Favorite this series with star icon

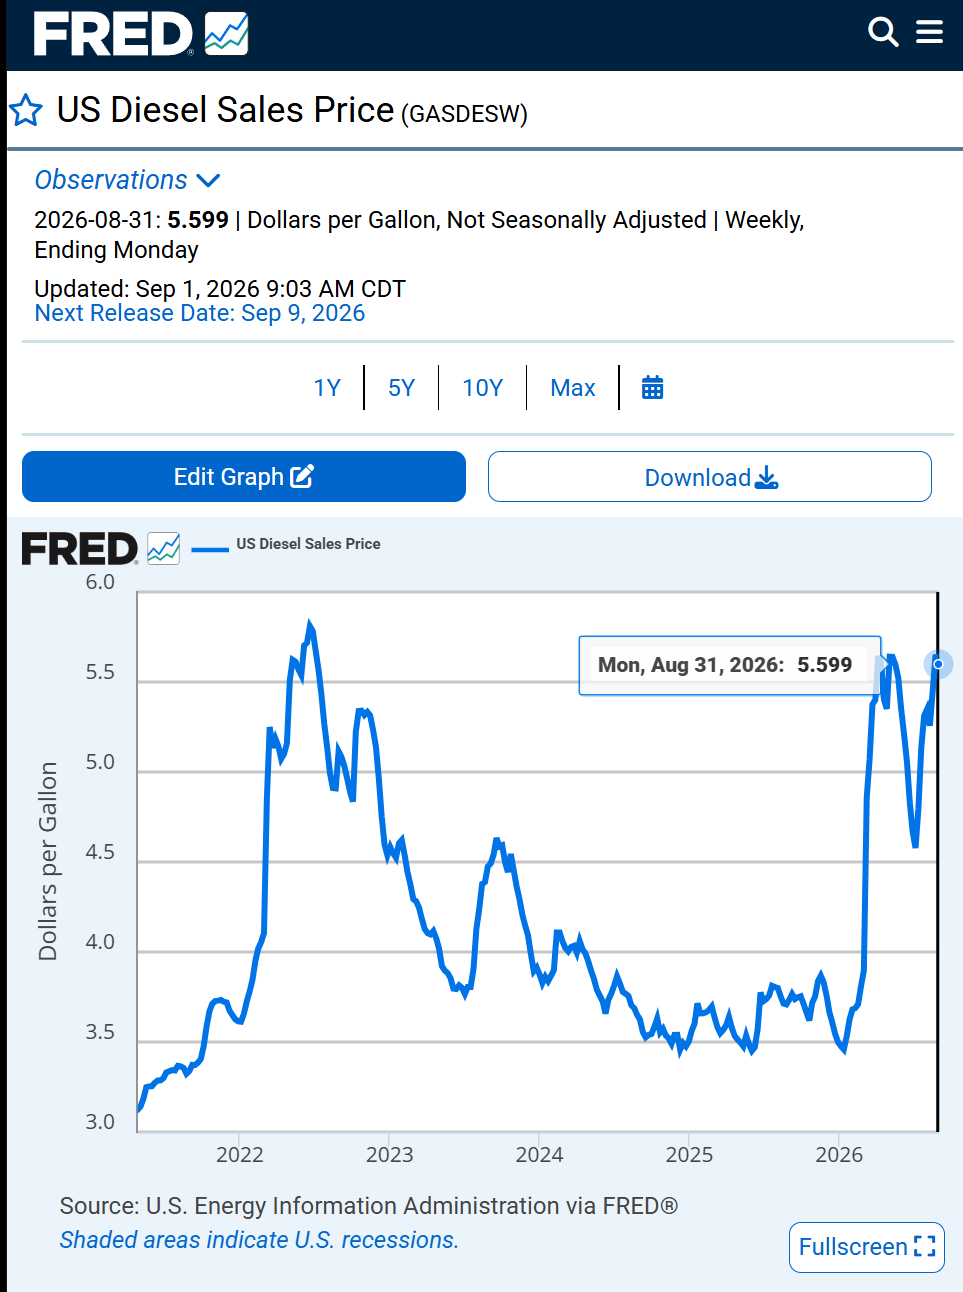pos(26,110)
